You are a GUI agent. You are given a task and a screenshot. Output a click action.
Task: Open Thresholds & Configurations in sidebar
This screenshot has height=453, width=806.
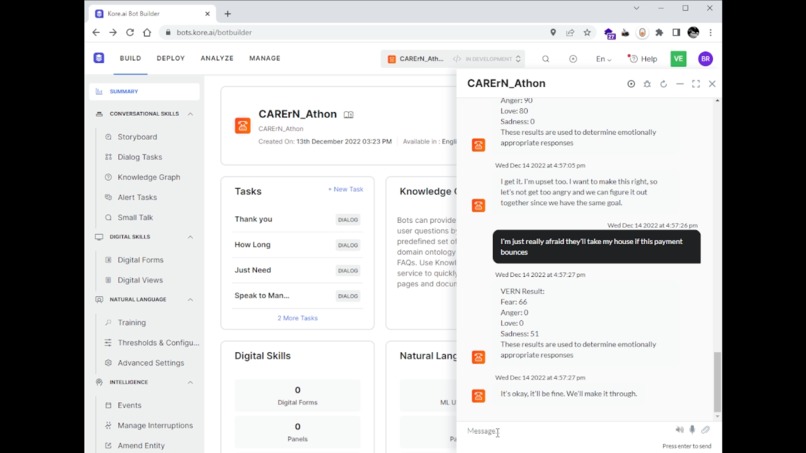[158, 342]
